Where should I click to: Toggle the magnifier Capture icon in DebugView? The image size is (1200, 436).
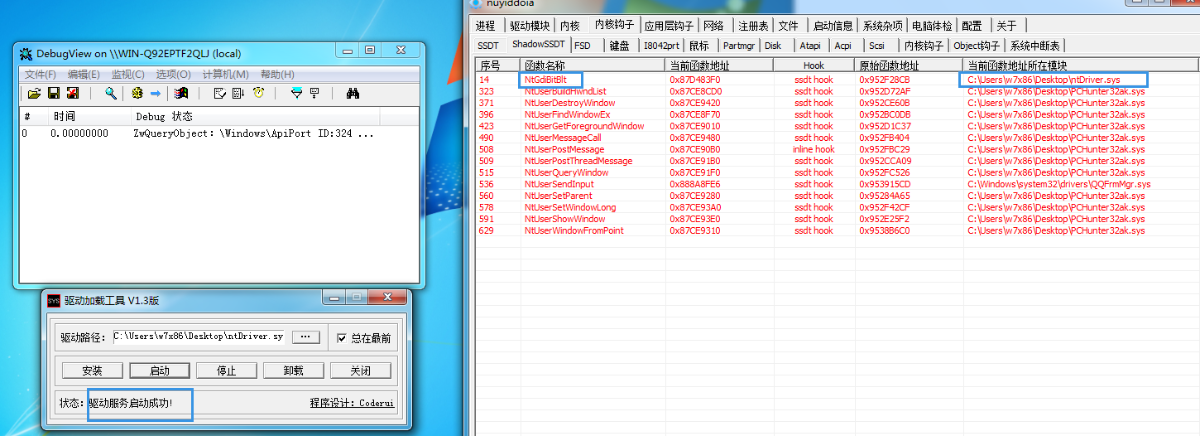click(111, 93)
